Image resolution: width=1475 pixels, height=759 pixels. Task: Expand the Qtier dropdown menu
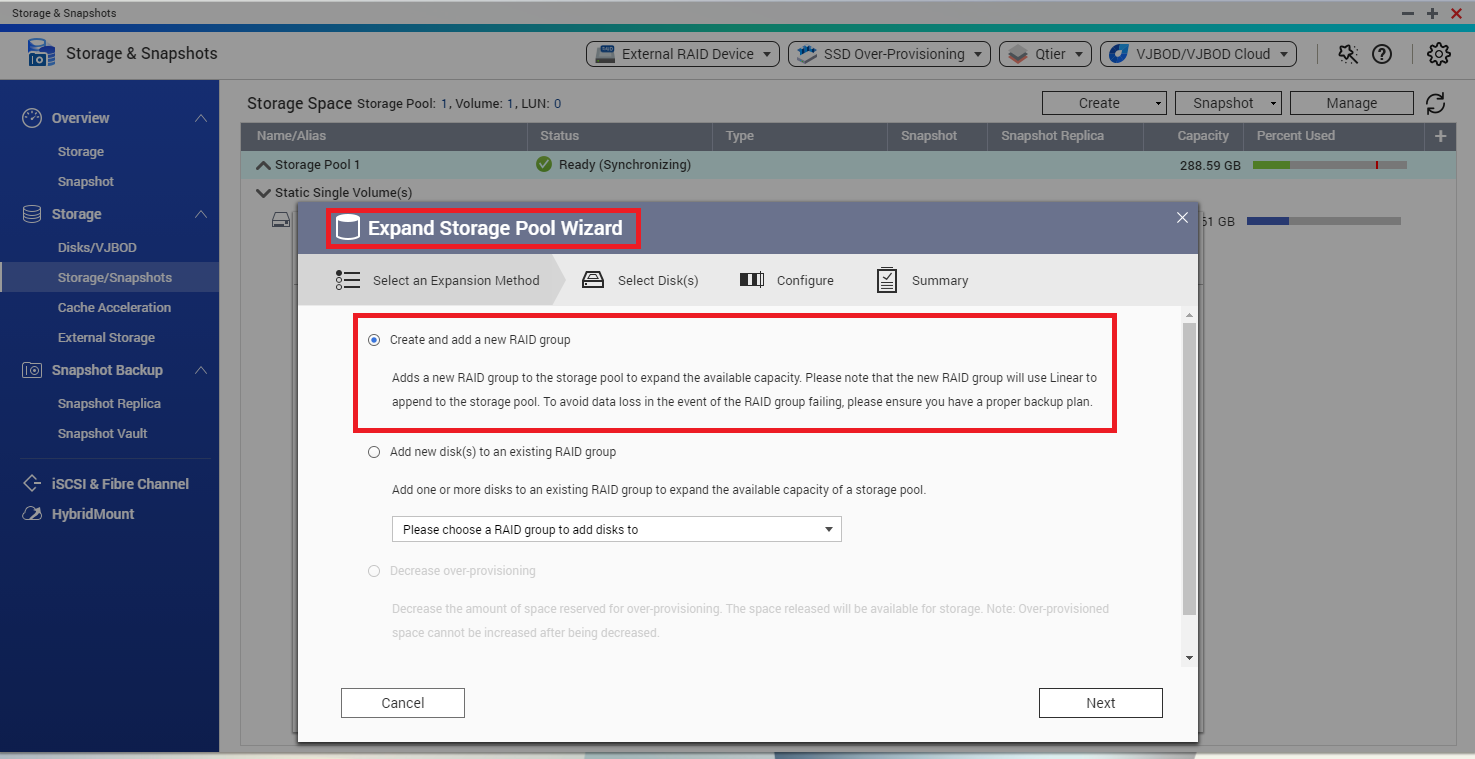coord(1045,54)
